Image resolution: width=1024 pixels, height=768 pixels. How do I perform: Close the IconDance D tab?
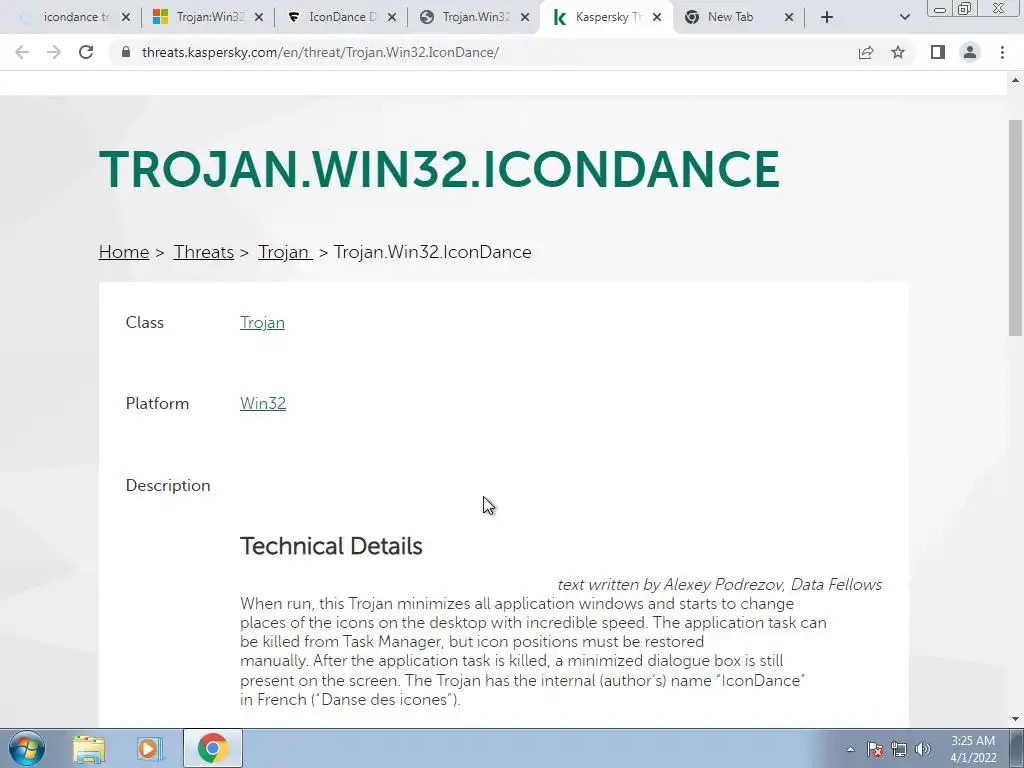coord(392,17)
